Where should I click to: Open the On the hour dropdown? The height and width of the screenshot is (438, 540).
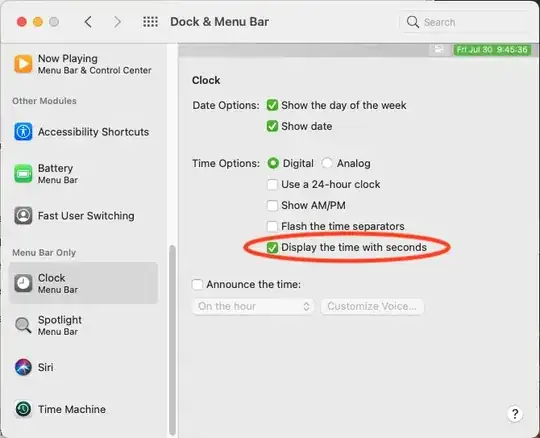coord(253,306)
